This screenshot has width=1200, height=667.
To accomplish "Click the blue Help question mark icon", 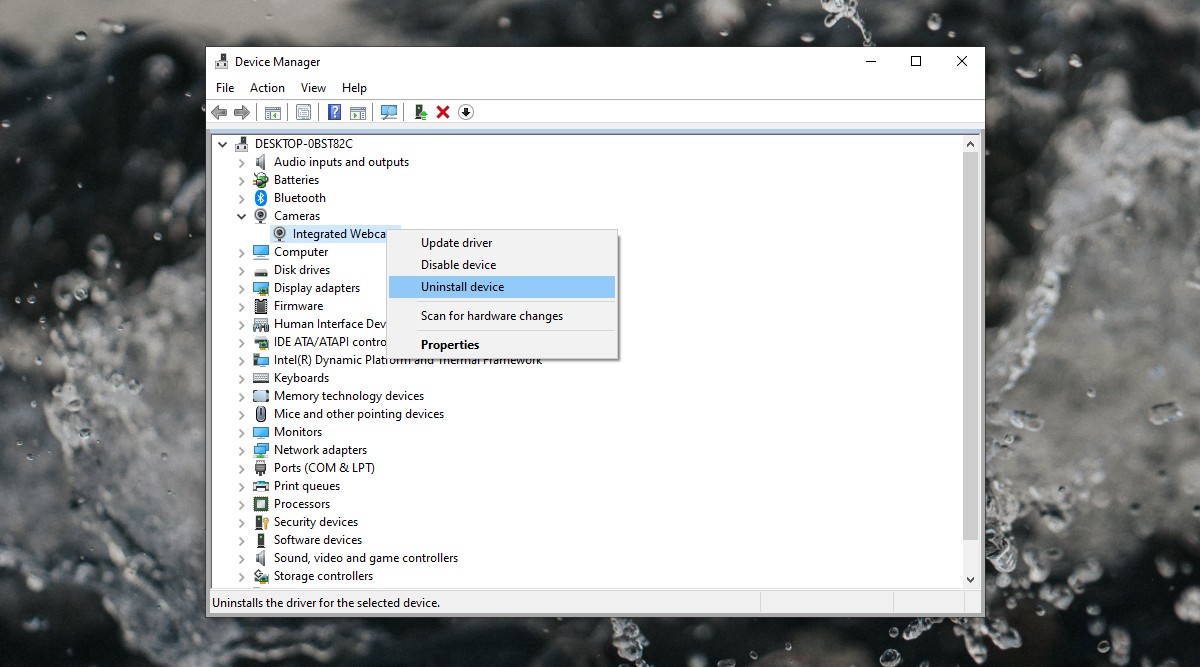I will [335, 112].
